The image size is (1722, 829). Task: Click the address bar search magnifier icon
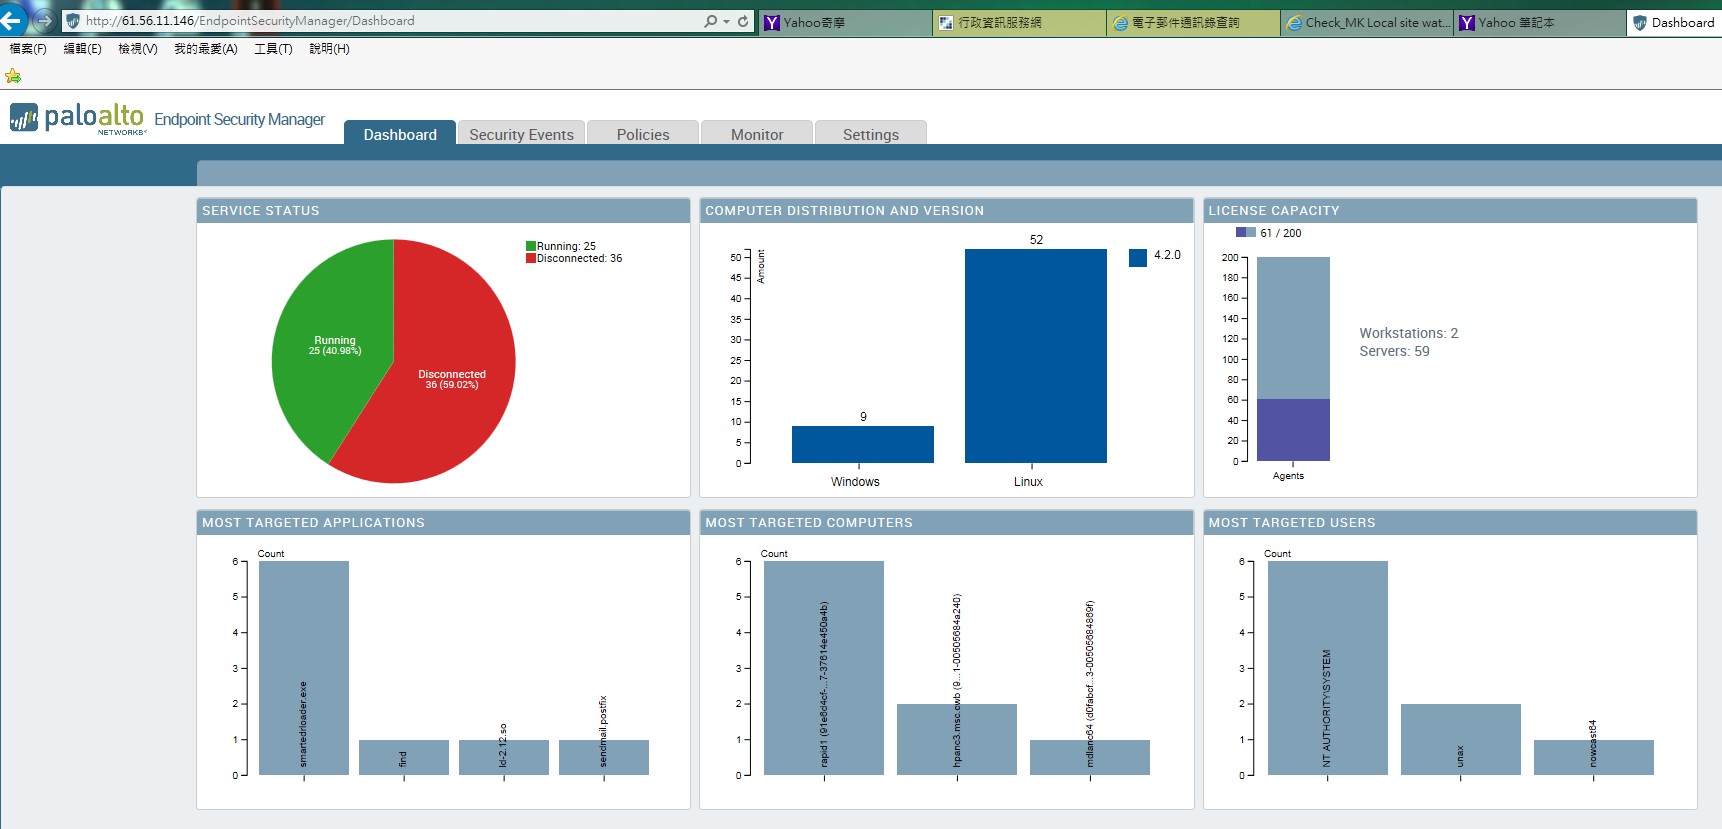710,21
